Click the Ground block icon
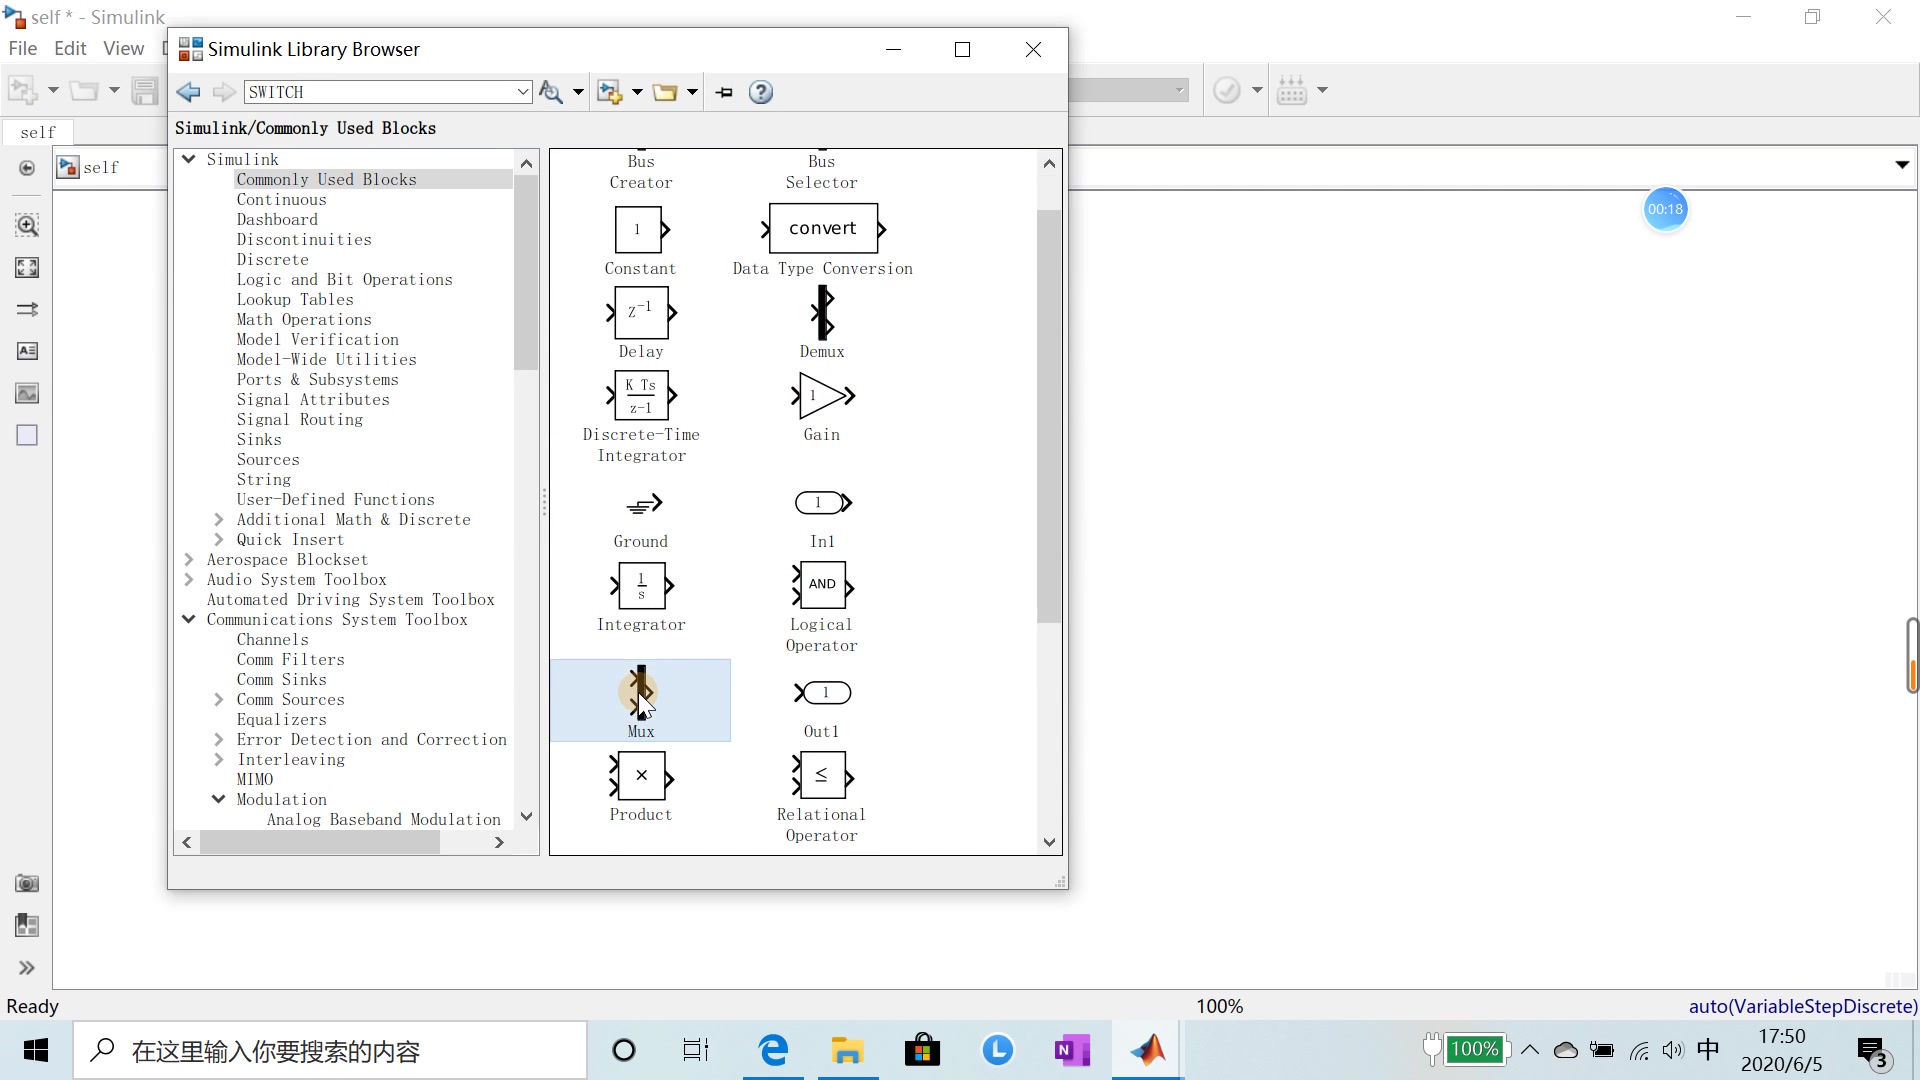This screenshot has height=1080, width=1920. coord(642,505)
